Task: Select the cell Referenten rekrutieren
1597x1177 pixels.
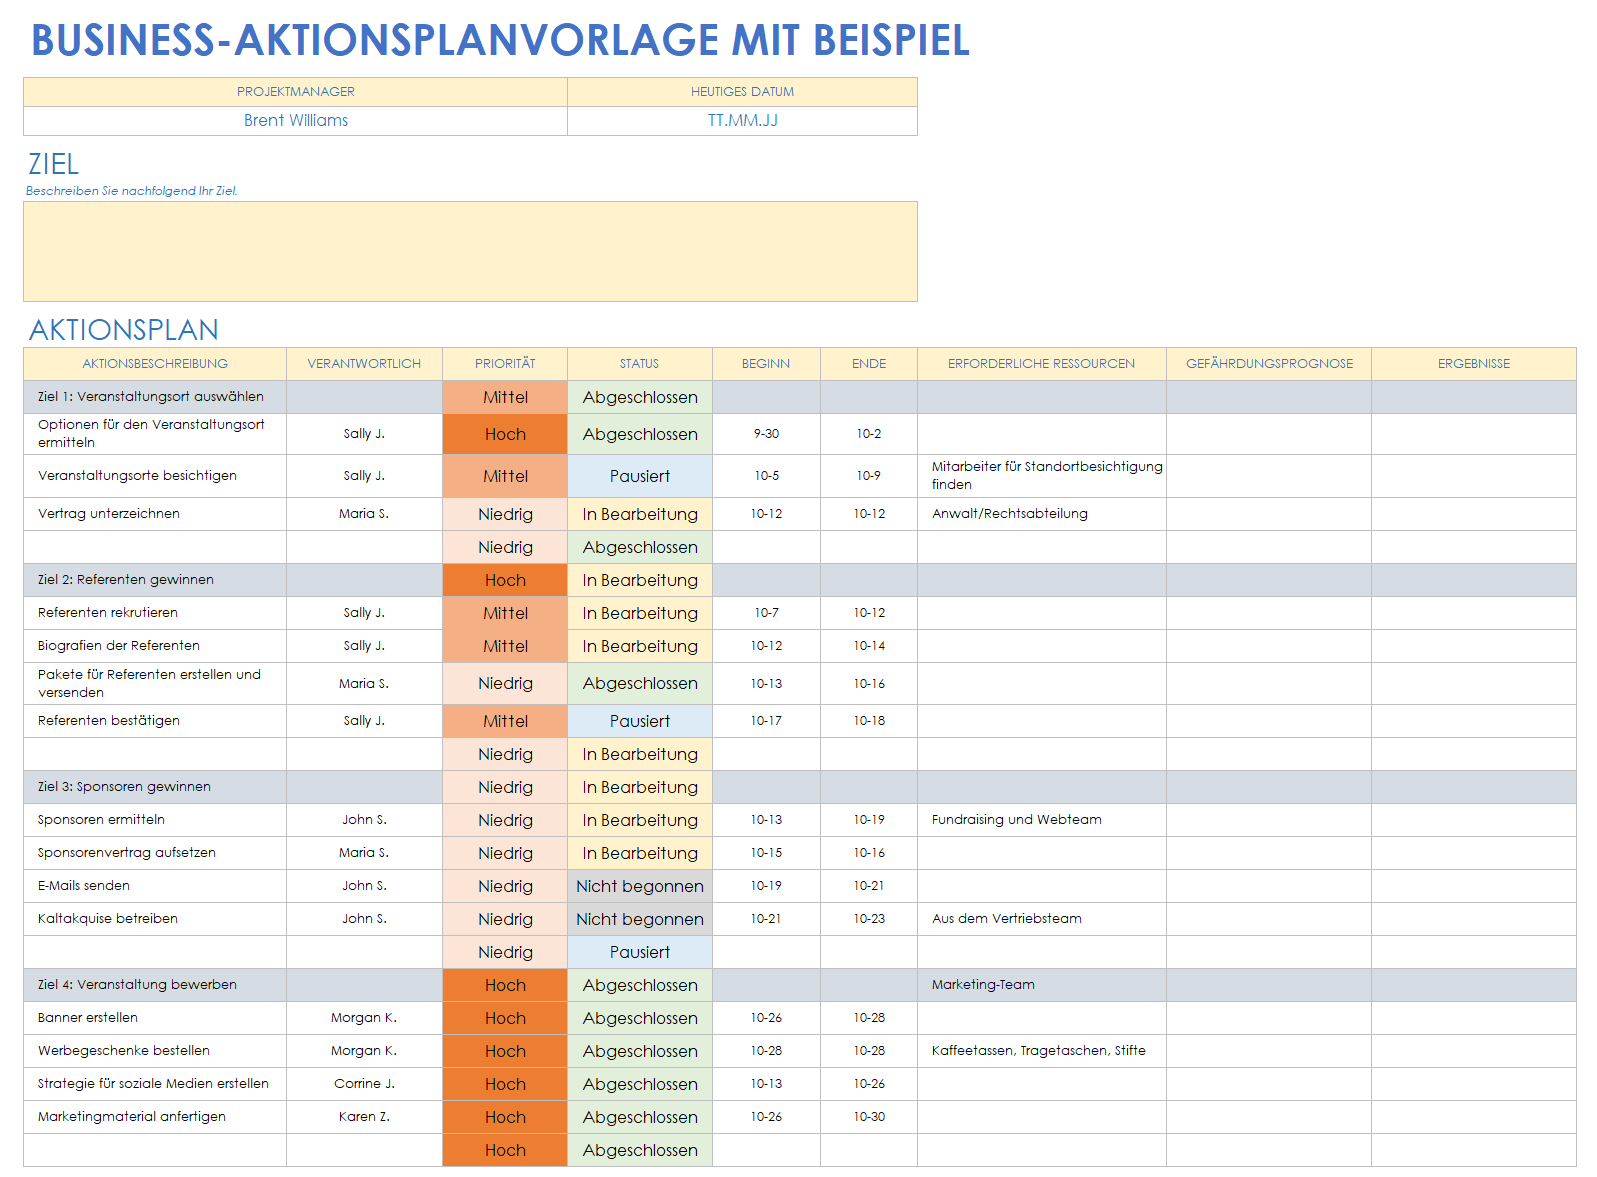Action: [x=155, y=613]
